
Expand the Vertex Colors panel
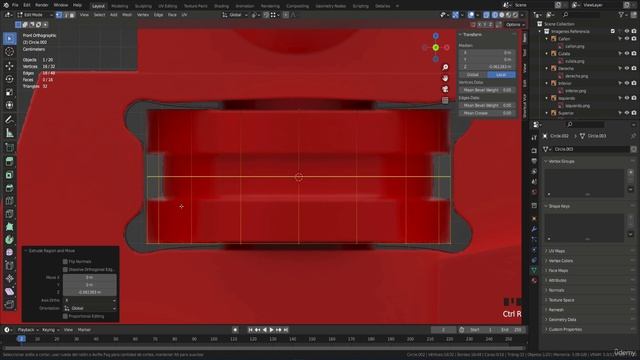[560, 261]
